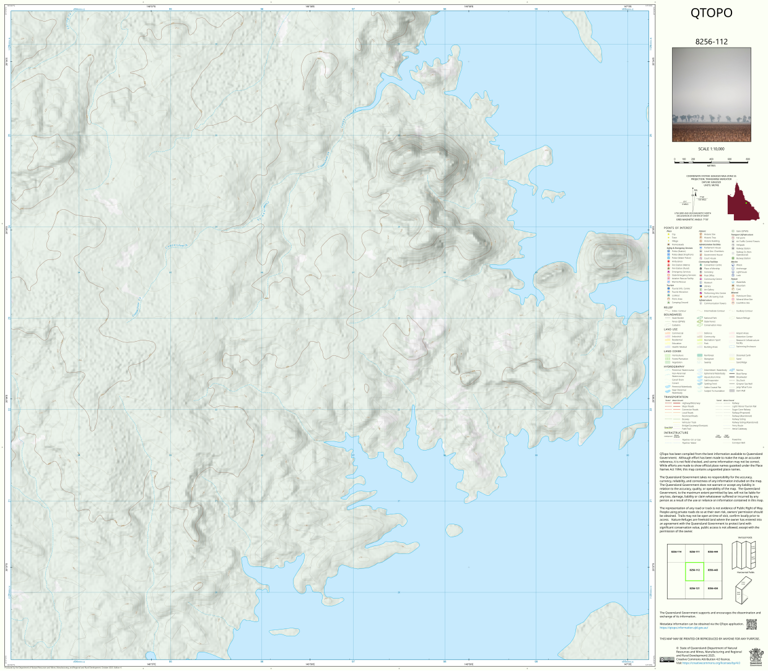Viewport: 768px width, 671px height.
Task: Click the maroon Queensland locator map
Action: [x=743, y=201]
